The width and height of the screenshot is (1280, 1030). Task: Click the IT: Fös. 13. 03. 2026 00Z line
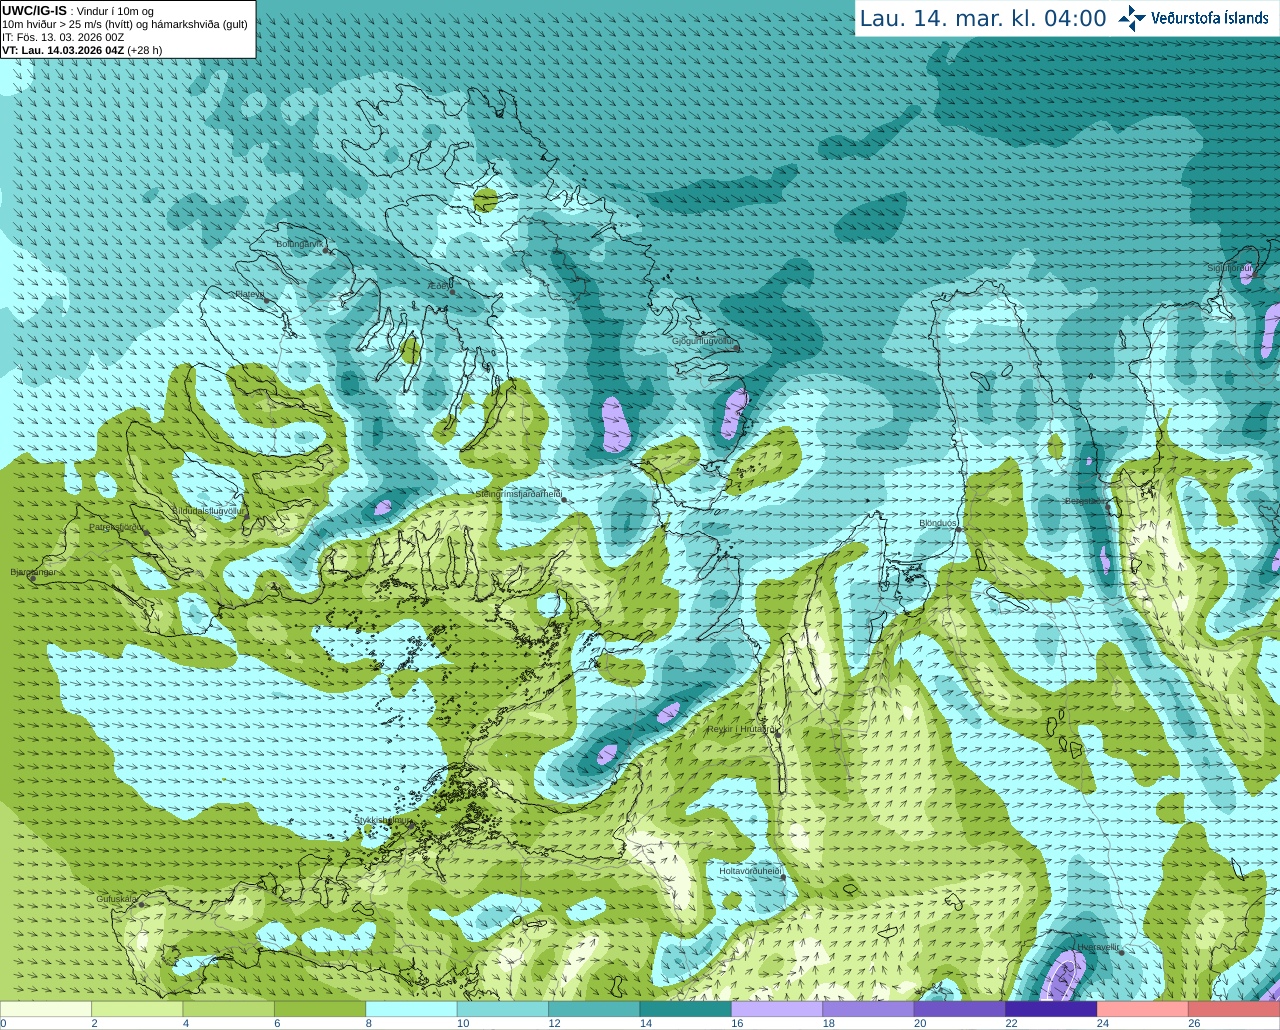[x=63, y=37]
